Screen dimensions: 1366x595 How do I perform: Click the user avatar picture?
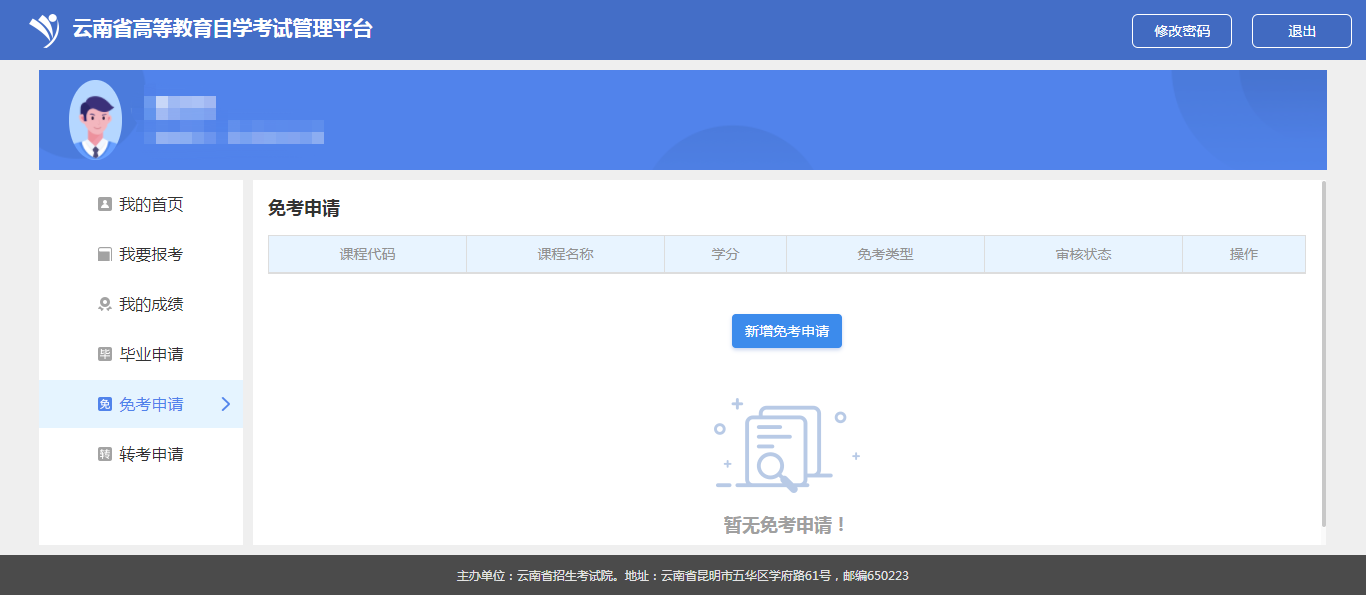95,120
